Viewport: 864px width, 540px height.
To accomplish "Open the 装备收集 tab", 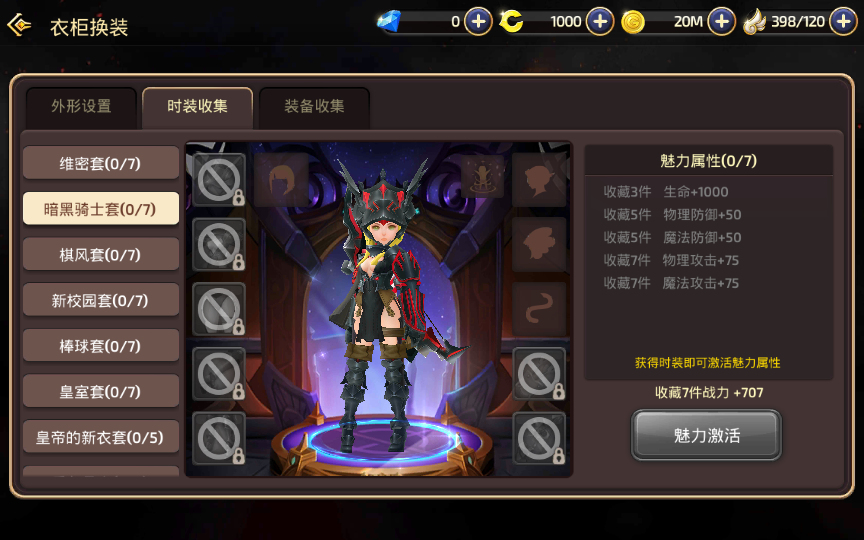I will [314, 106].
